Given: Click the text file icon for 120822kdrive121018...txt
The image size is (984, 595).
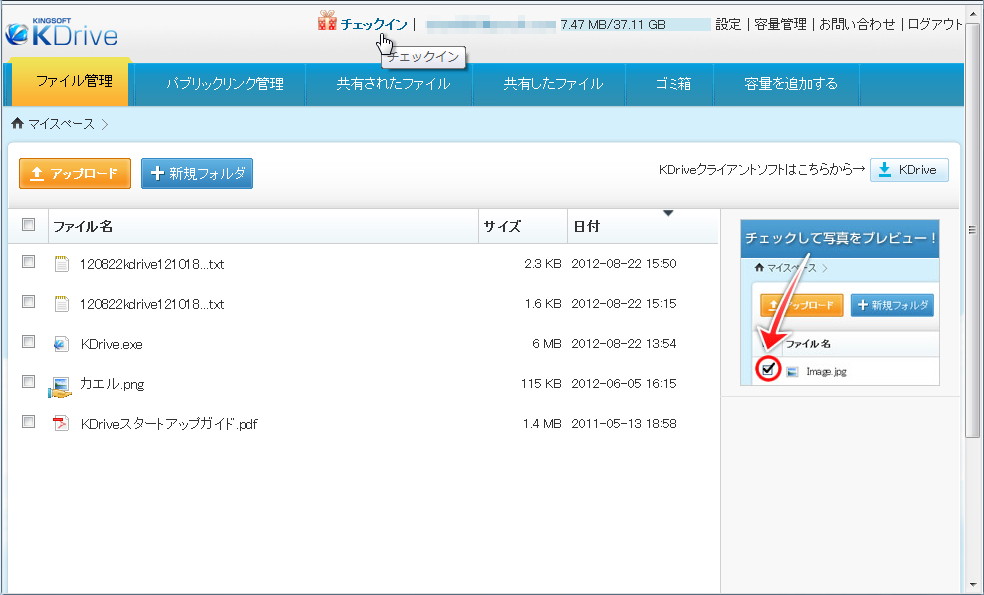Looking at the screenshot, I should [x=60, y=263].
